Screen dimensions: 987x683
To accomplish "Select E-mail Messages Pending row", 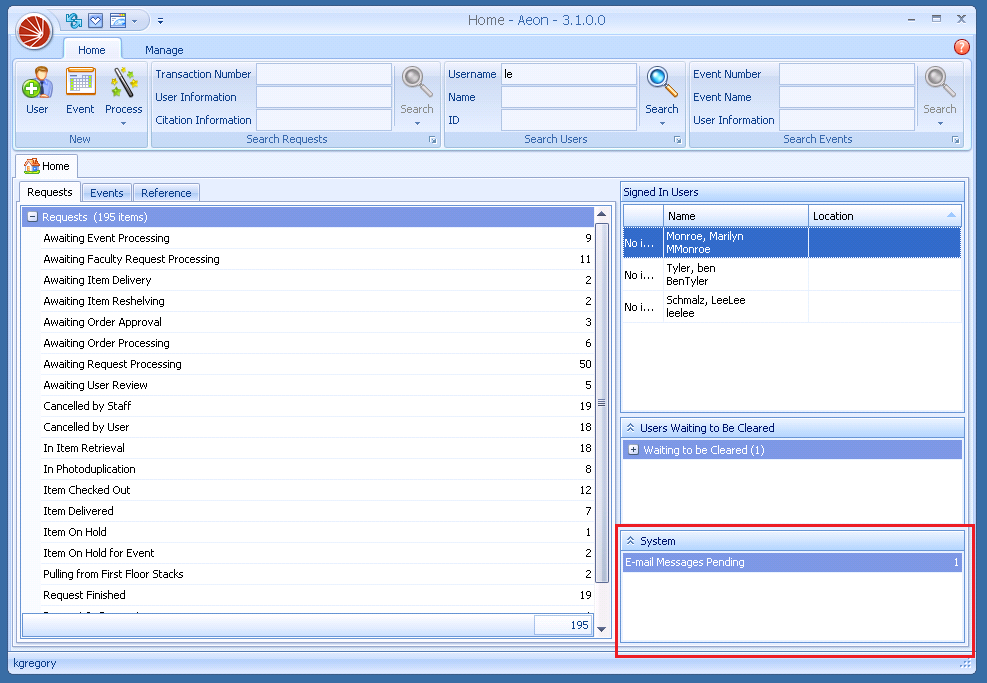I will (791, 563).
